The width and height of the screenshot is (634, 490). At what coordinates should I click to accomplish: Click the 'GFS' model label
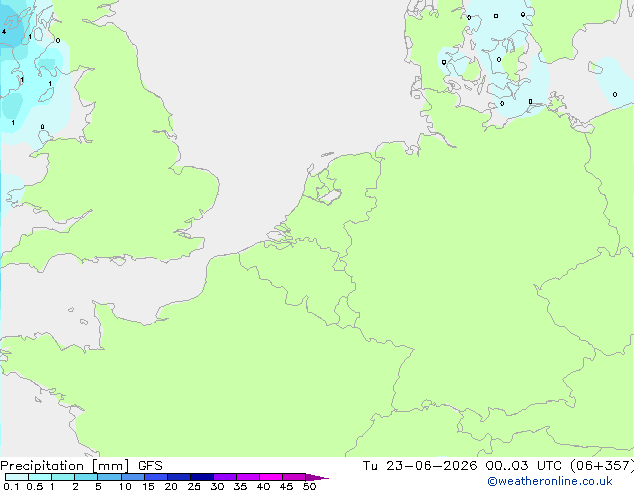tap(150, 466)
